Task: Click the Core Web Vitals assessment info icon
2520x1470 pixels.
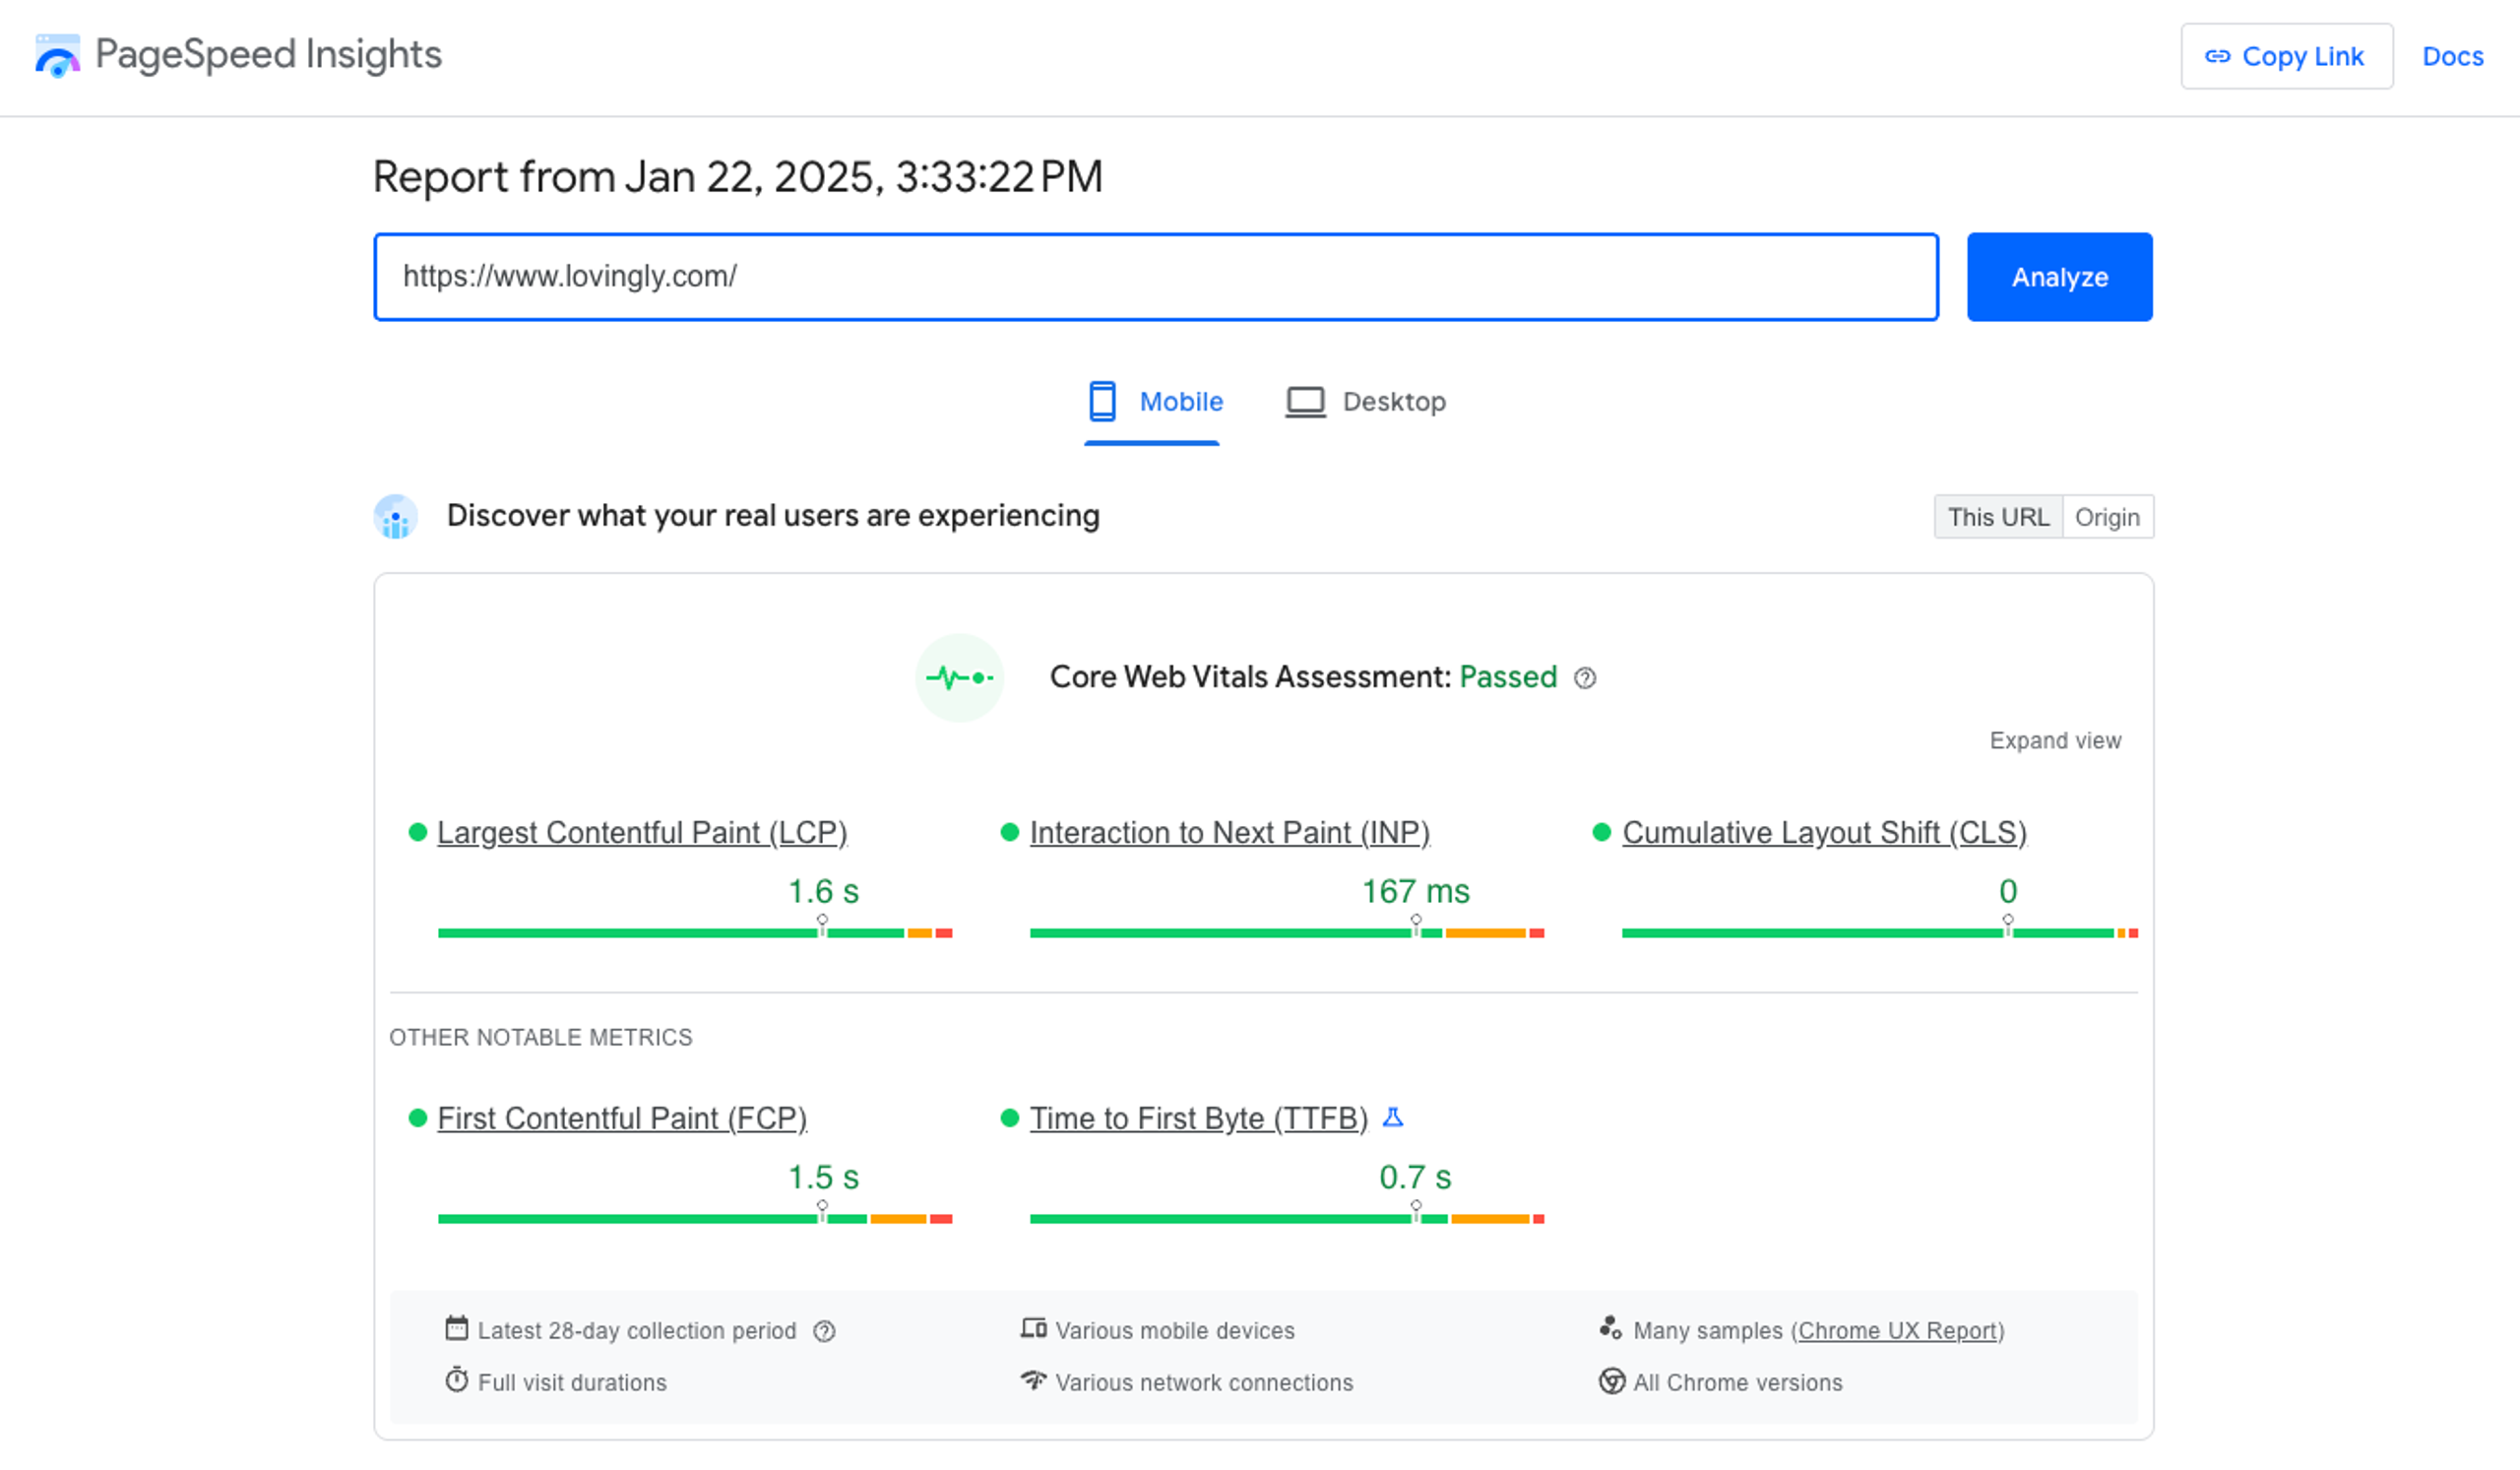Action: [x=1583, y=677]
